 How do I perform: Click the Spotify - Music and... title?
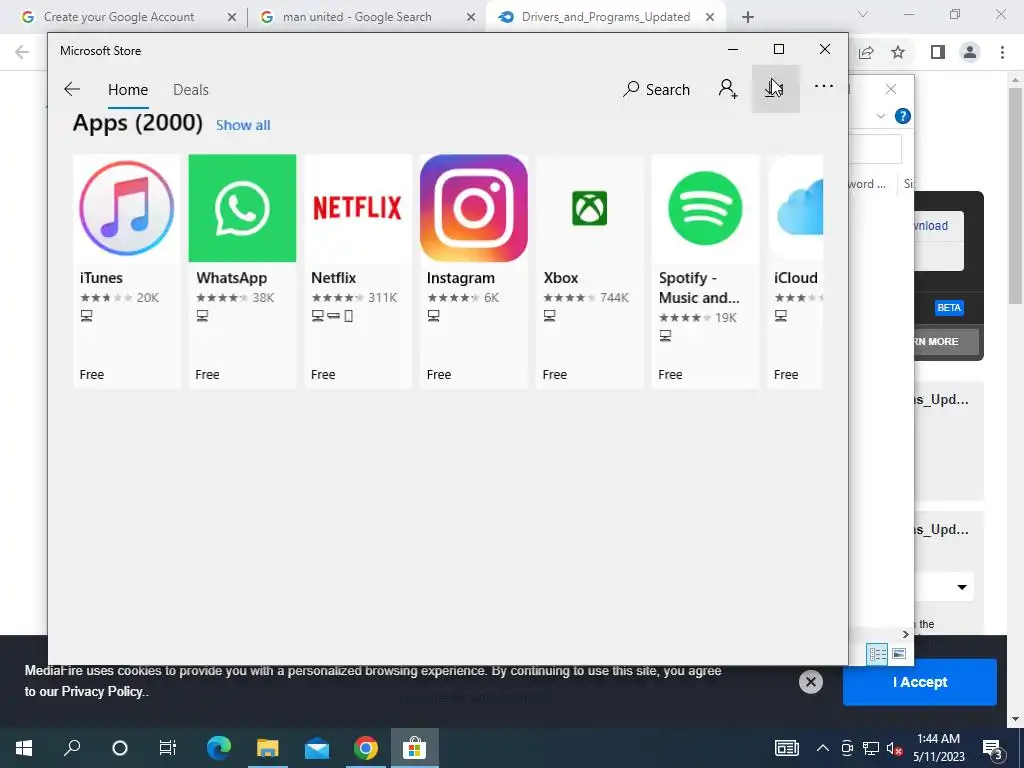pyautogui.click(x=699, y=287)
